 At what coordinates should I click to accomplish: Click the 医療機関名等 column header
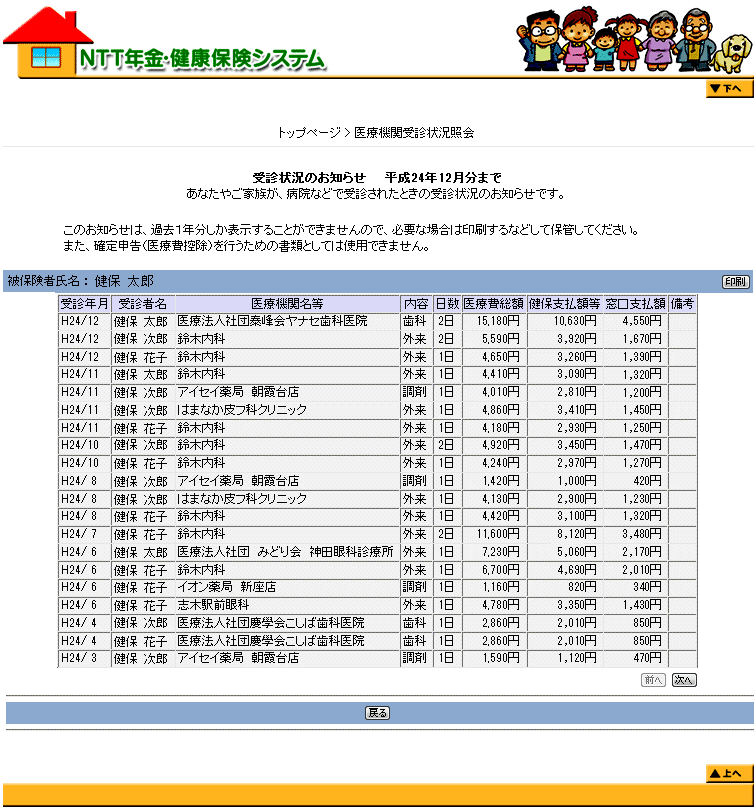tap(287, 304)
